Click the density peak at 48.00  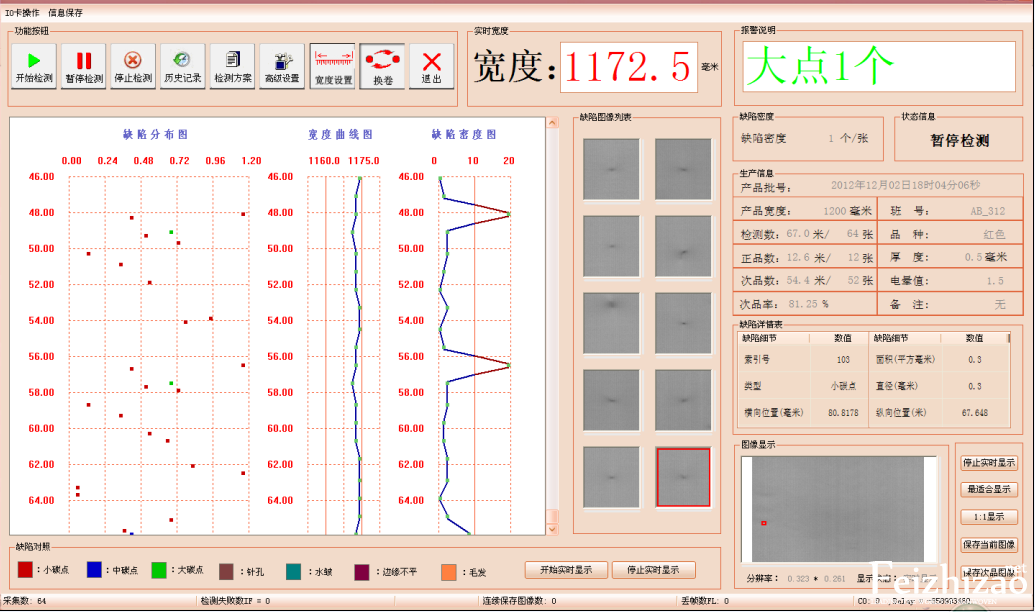point(509,214)
